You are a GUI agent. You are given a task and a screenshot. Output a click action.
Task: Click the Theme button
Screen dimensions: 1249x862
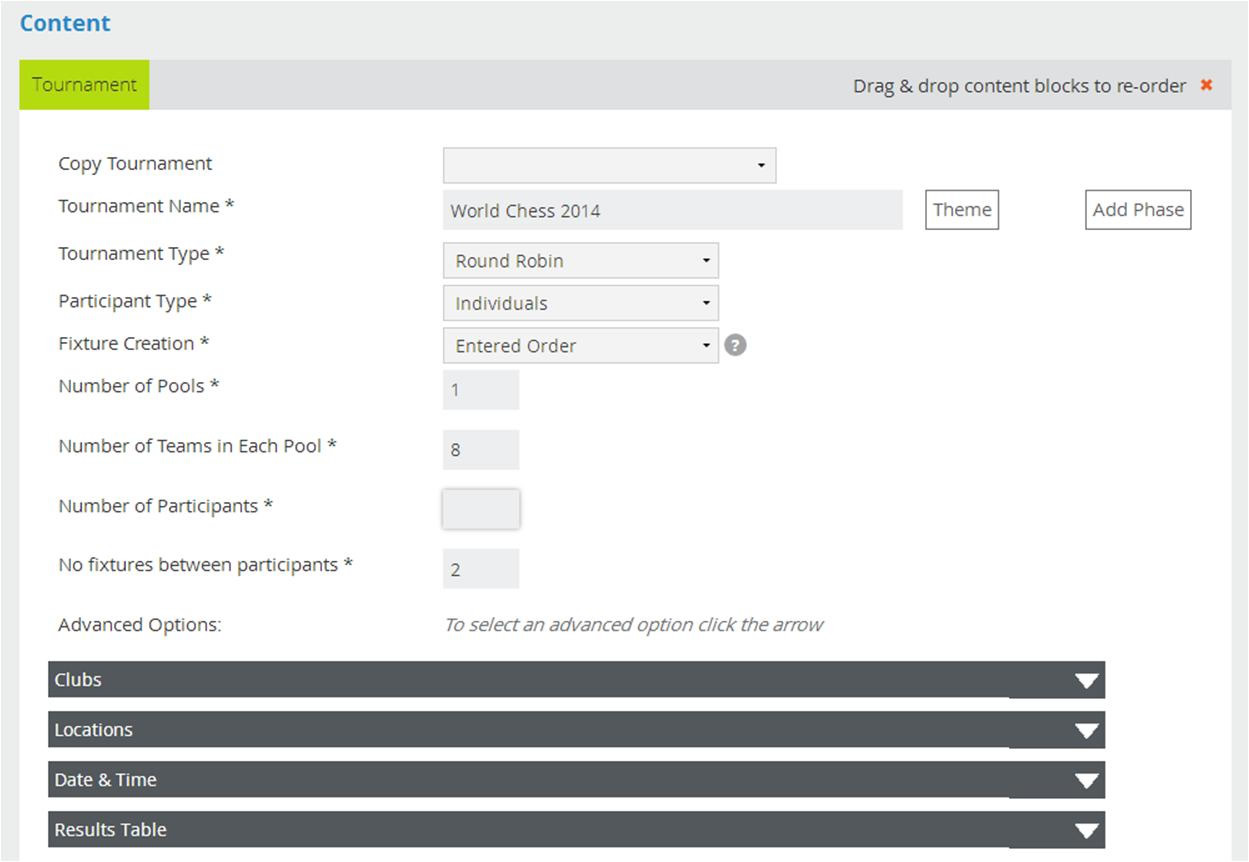(x=961, y=209)
